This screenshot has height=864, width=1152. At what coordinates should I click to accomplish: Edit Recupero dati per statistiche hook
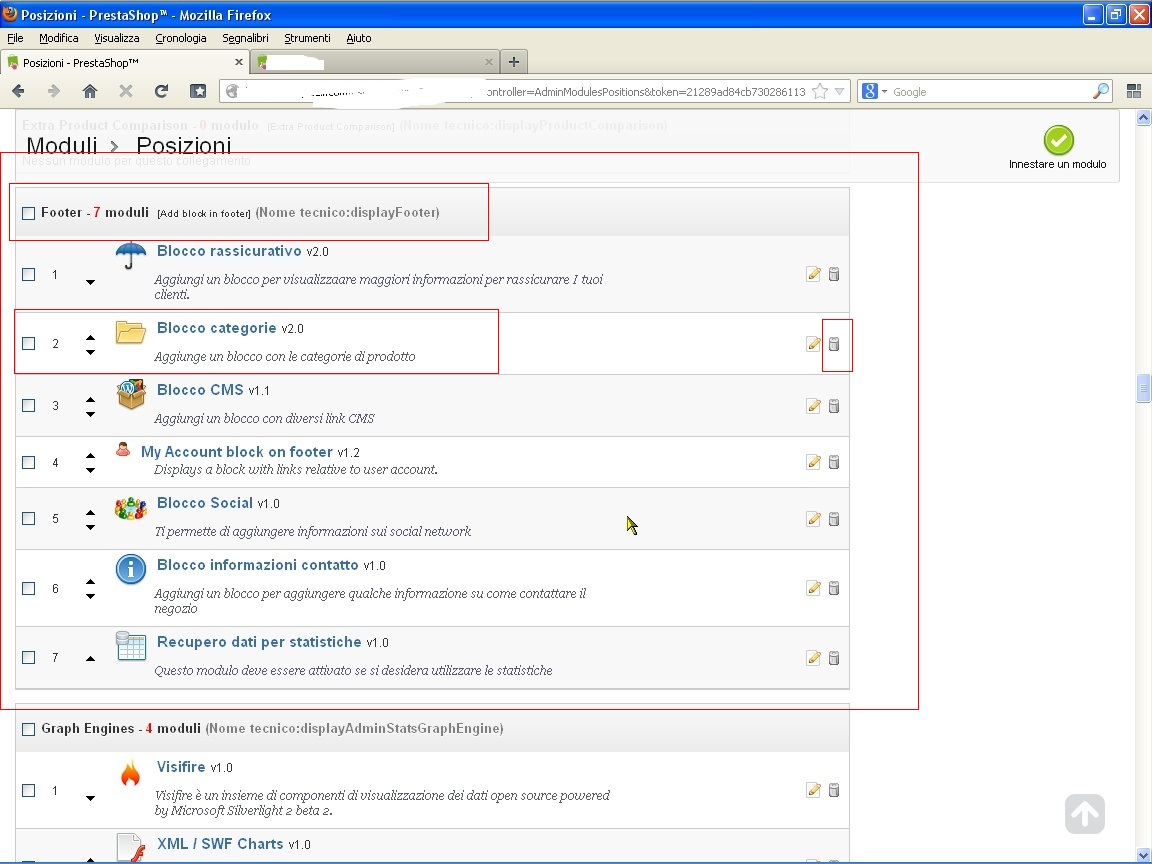(x=813, y=658)
